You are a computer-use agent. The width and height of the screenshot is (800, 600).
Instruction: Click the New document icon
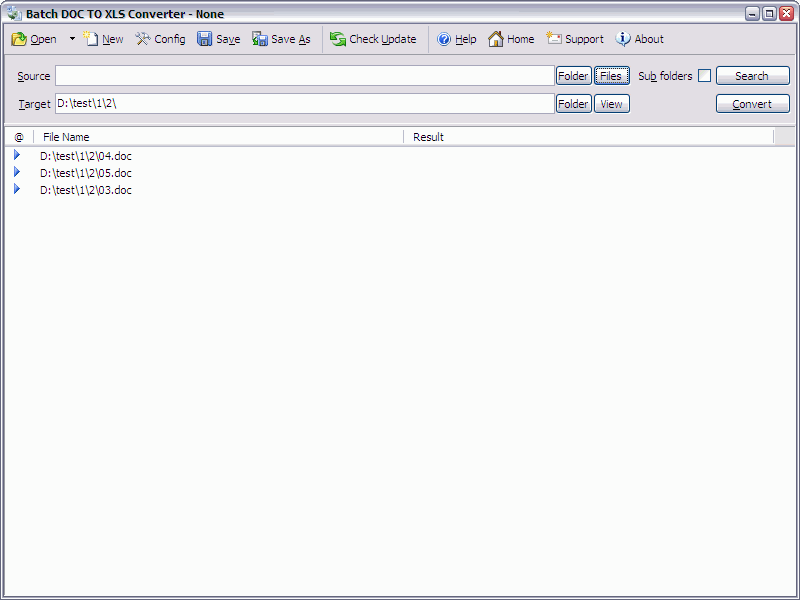coord(90,39)
